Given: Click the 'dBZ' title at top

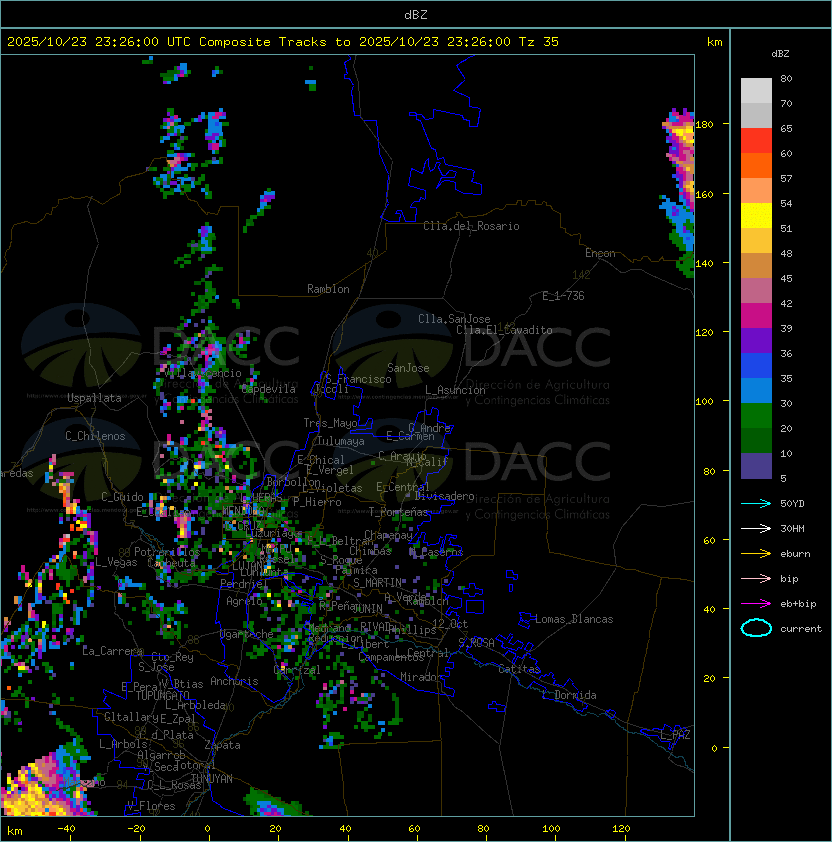Looking at the screenshot, I should (416, 14).
